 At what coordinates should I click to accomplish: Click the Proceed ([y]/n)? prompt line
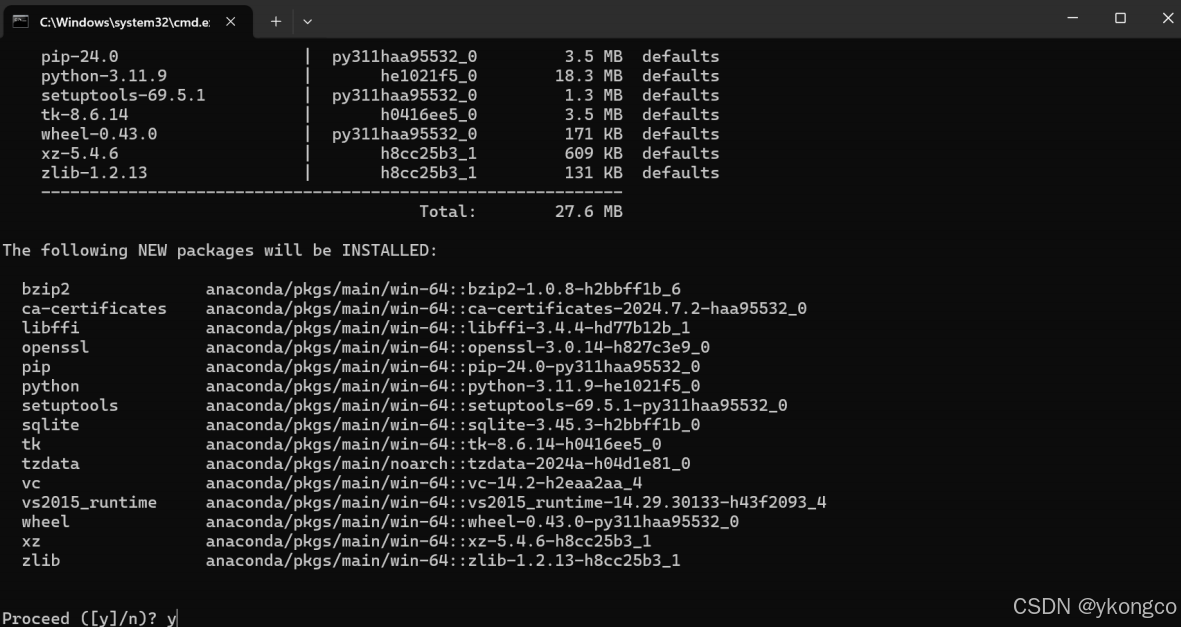(85, 618)
